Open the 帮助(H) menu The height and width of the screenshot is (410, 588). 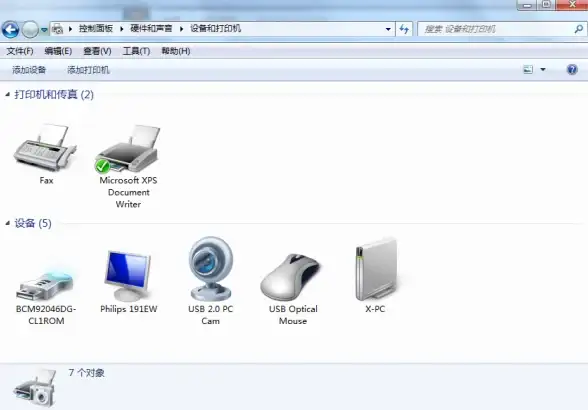pos(176,51)
